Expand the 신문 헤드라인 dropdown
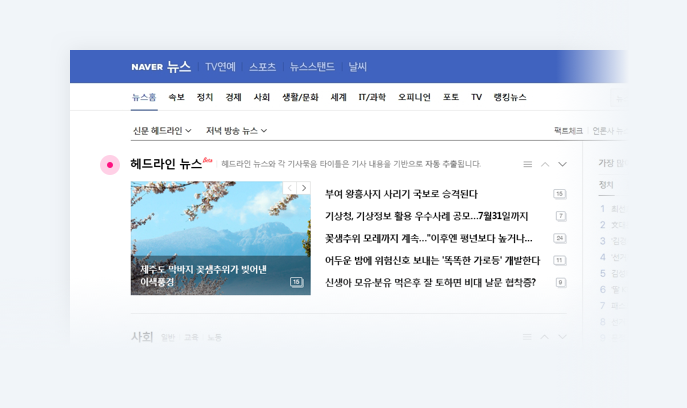Image resolution: width=687 pixels, height=408 pixels. click(x=162, y=131)
